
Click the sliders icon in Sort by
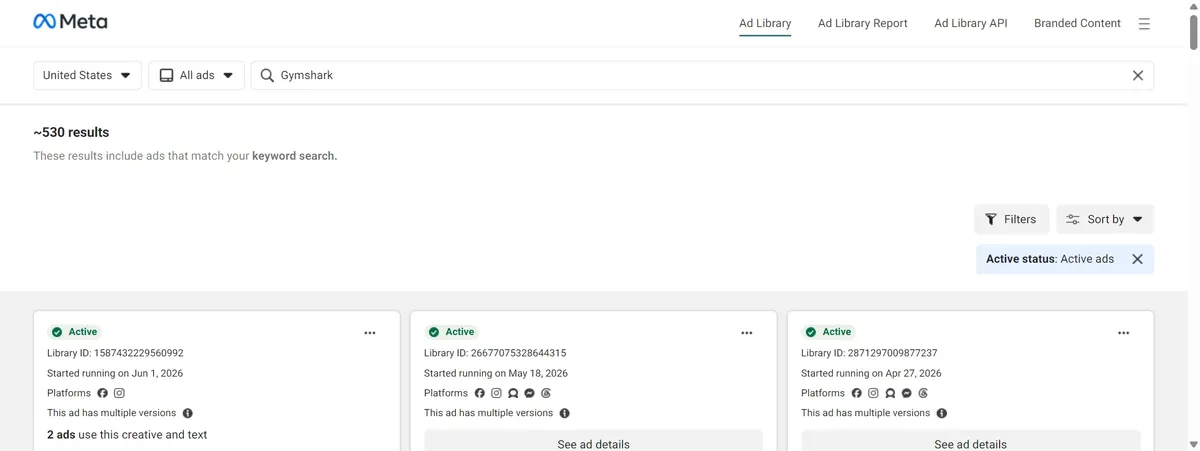tap(1073, 219)
